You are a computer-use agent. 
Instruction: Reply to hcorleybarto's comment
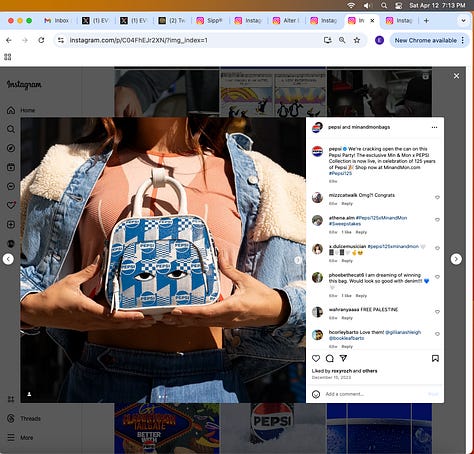[x=347, y=347]
